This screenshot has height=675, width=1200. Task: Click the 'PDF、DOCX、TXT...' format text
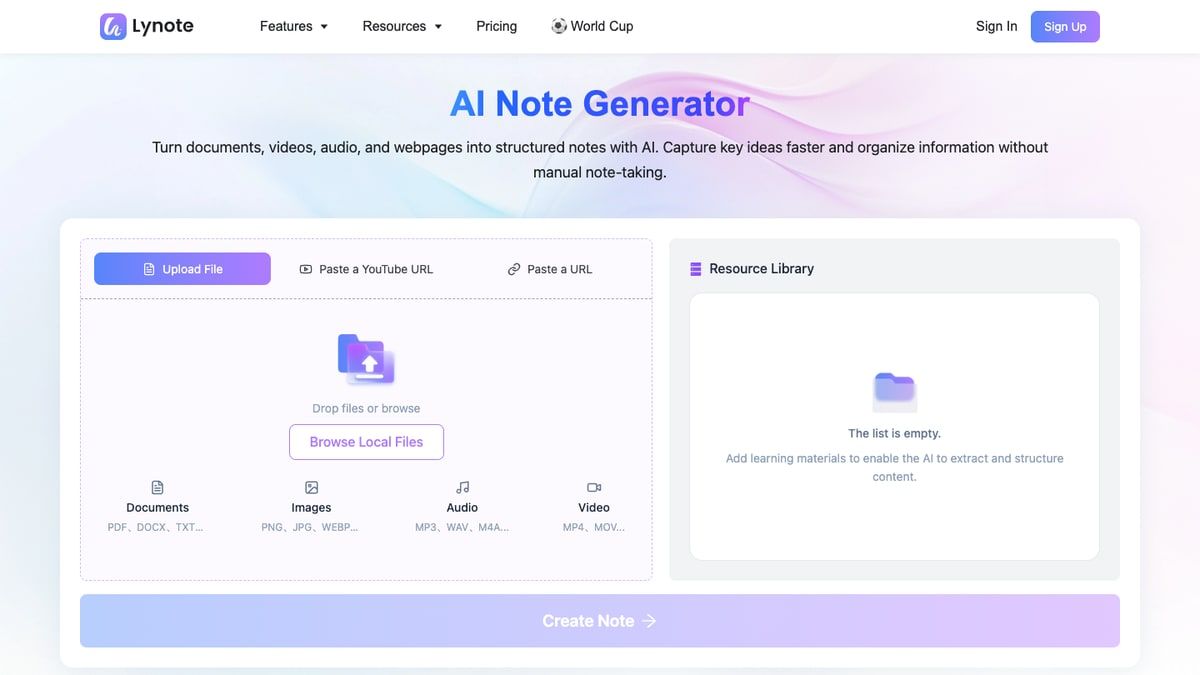(155, 527)
